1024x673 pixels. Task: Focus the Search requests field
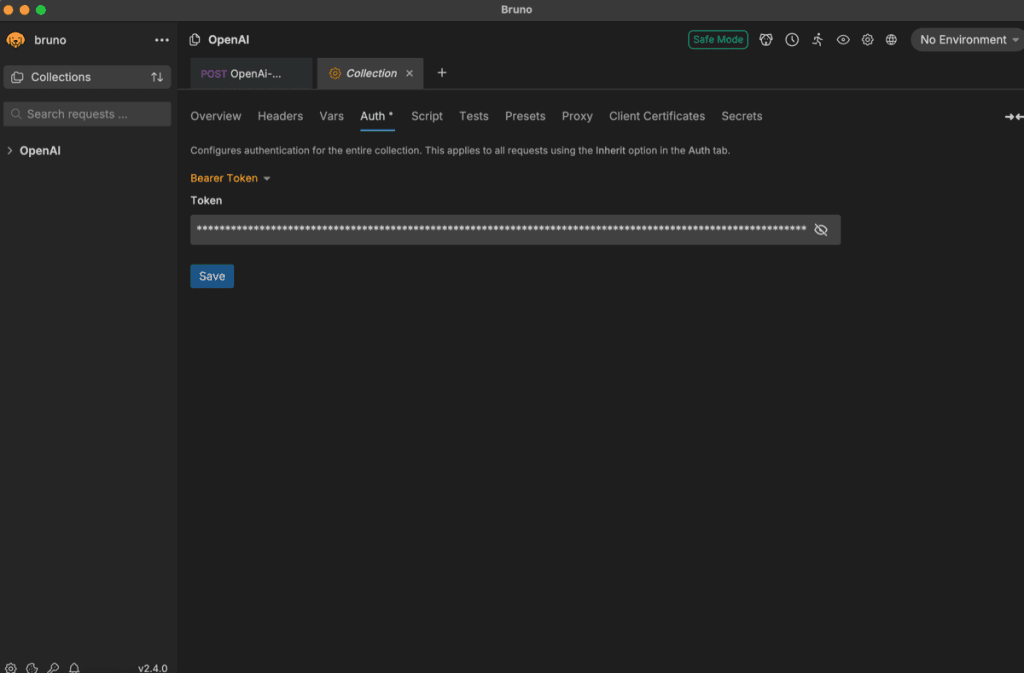pyautogui.click(x=87, y=114)
